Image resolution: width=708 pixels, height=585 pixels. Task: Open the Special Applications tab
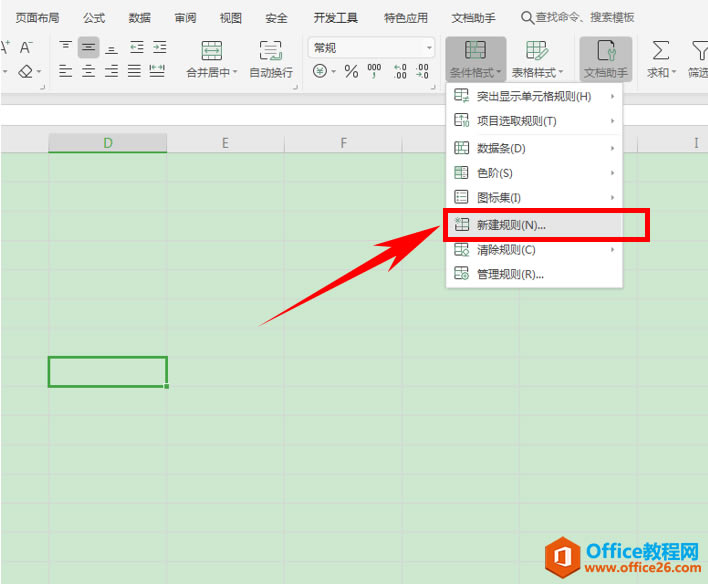pyautogui.click(x=406, y=18)
